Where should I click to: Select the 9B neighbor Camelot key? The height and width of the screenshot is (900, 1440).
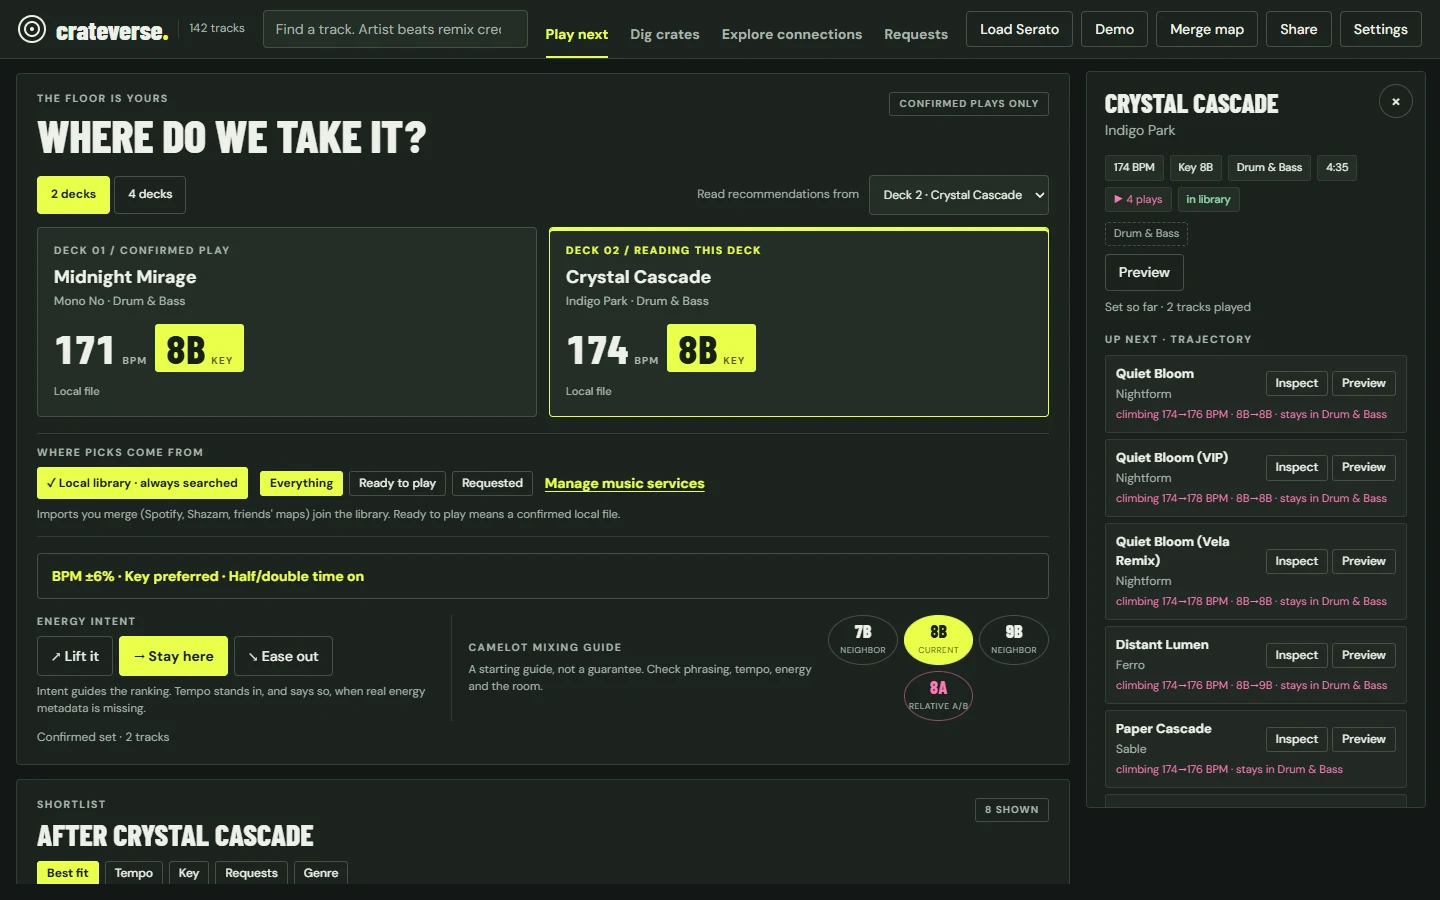pos(1014,640)
